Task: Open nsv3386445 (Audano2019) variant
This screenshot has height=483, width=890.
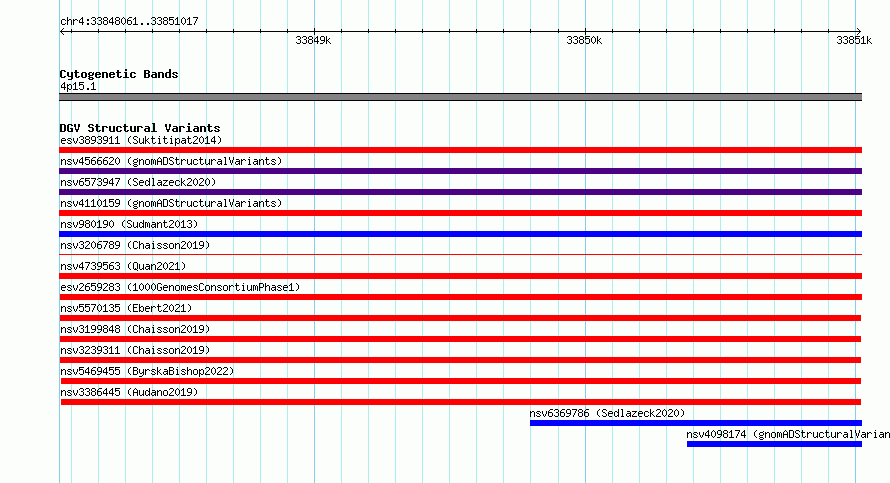Action: coord(129,392)
